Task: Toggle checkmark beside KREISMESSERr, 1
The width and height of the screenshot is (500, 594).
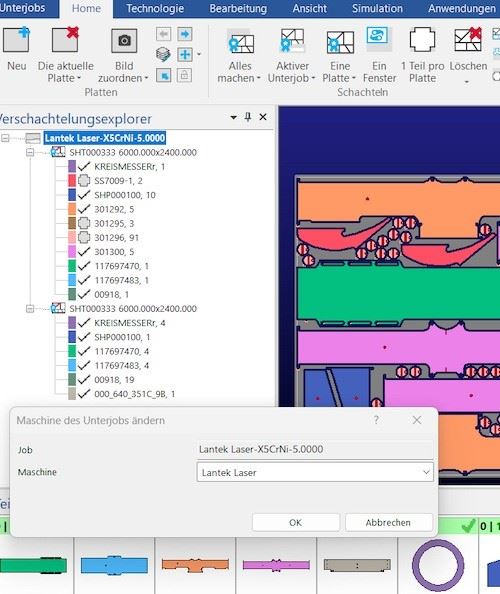Action: click(x=84, y=166)
